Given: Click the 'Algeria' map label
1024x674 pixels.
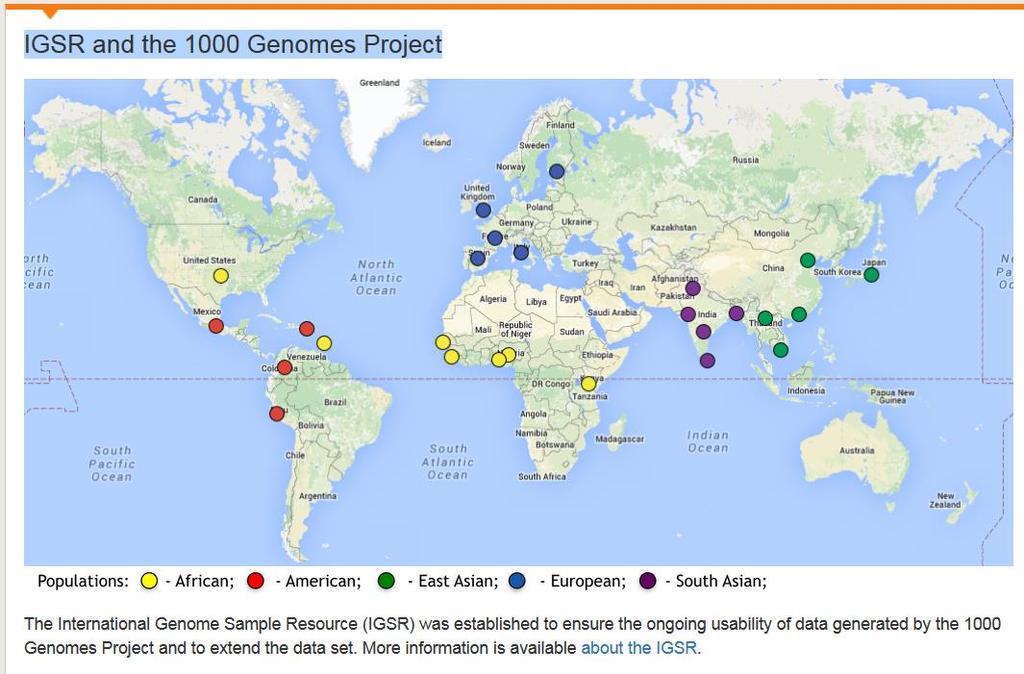Looking at the screenshot, I should (493, 299).
